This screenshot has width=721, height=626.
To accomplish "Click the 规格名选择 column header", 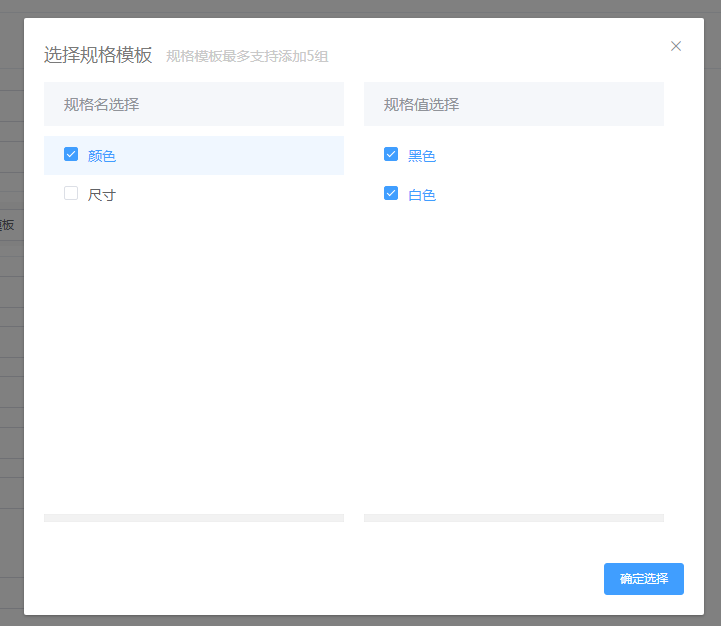I will [x=194, y=104].
